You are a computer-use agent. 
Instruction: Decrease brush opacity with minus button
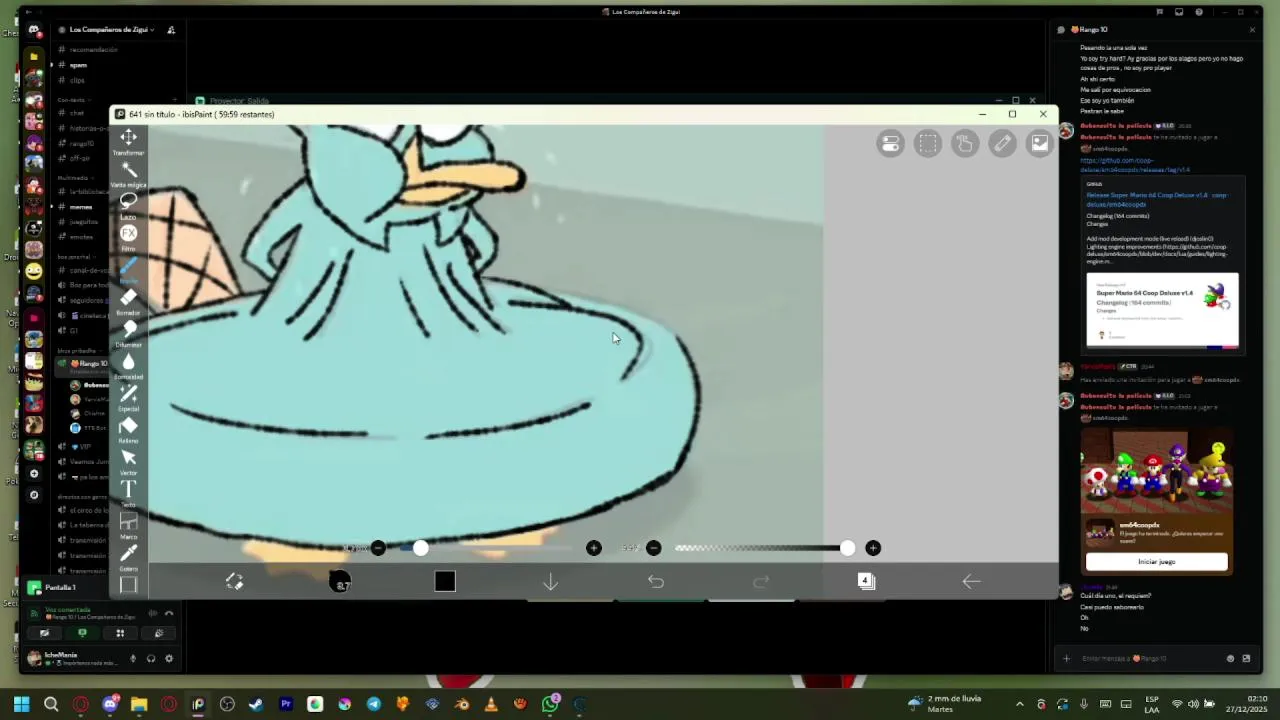tap(653, 548)
